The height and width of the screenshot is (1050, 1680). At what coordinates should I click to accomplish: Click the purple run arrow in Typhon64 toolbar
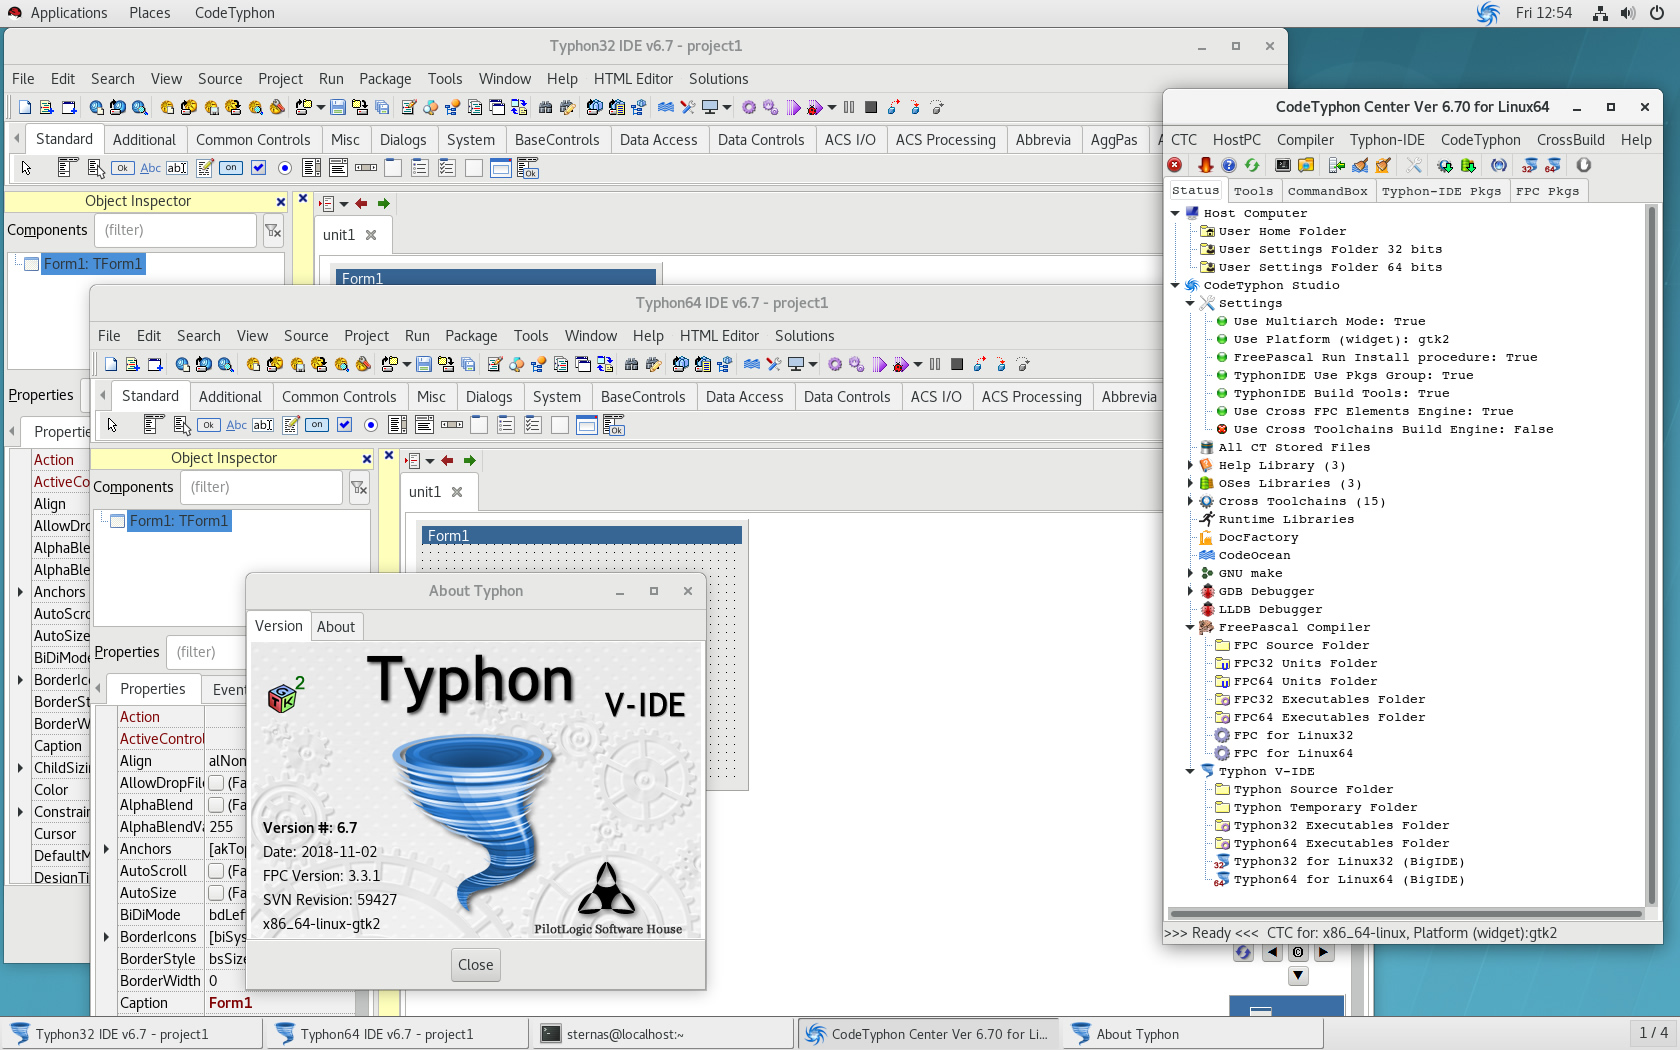[879, 364]
